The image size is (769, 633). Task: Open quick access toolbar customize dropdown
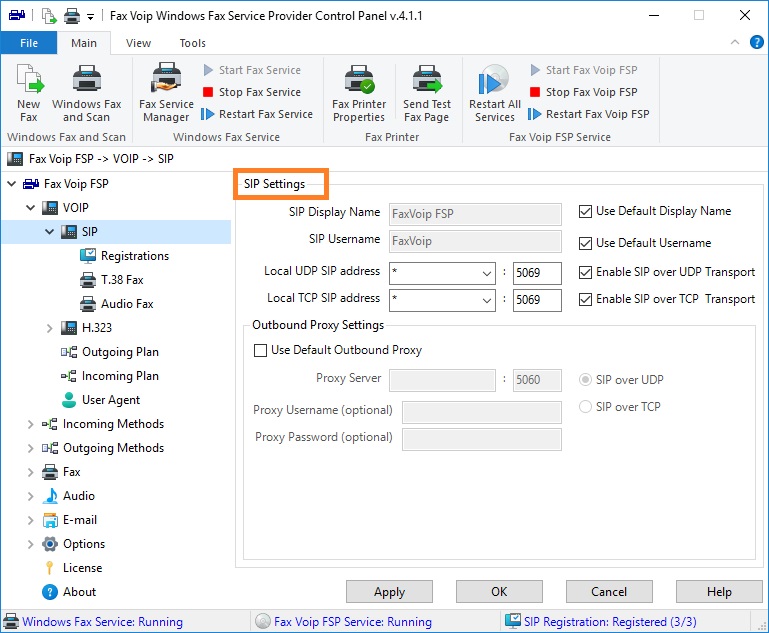click(90, 17)
